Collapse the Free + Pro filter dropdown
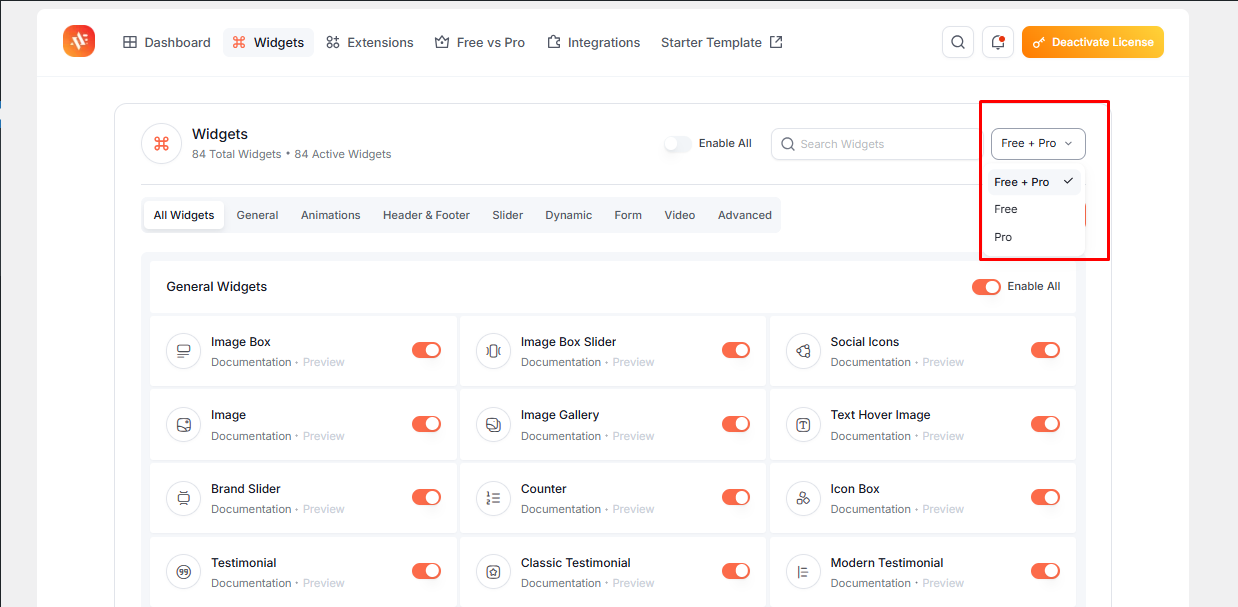The width and height of the screenshot is (1238, 607). point(1038,144)
